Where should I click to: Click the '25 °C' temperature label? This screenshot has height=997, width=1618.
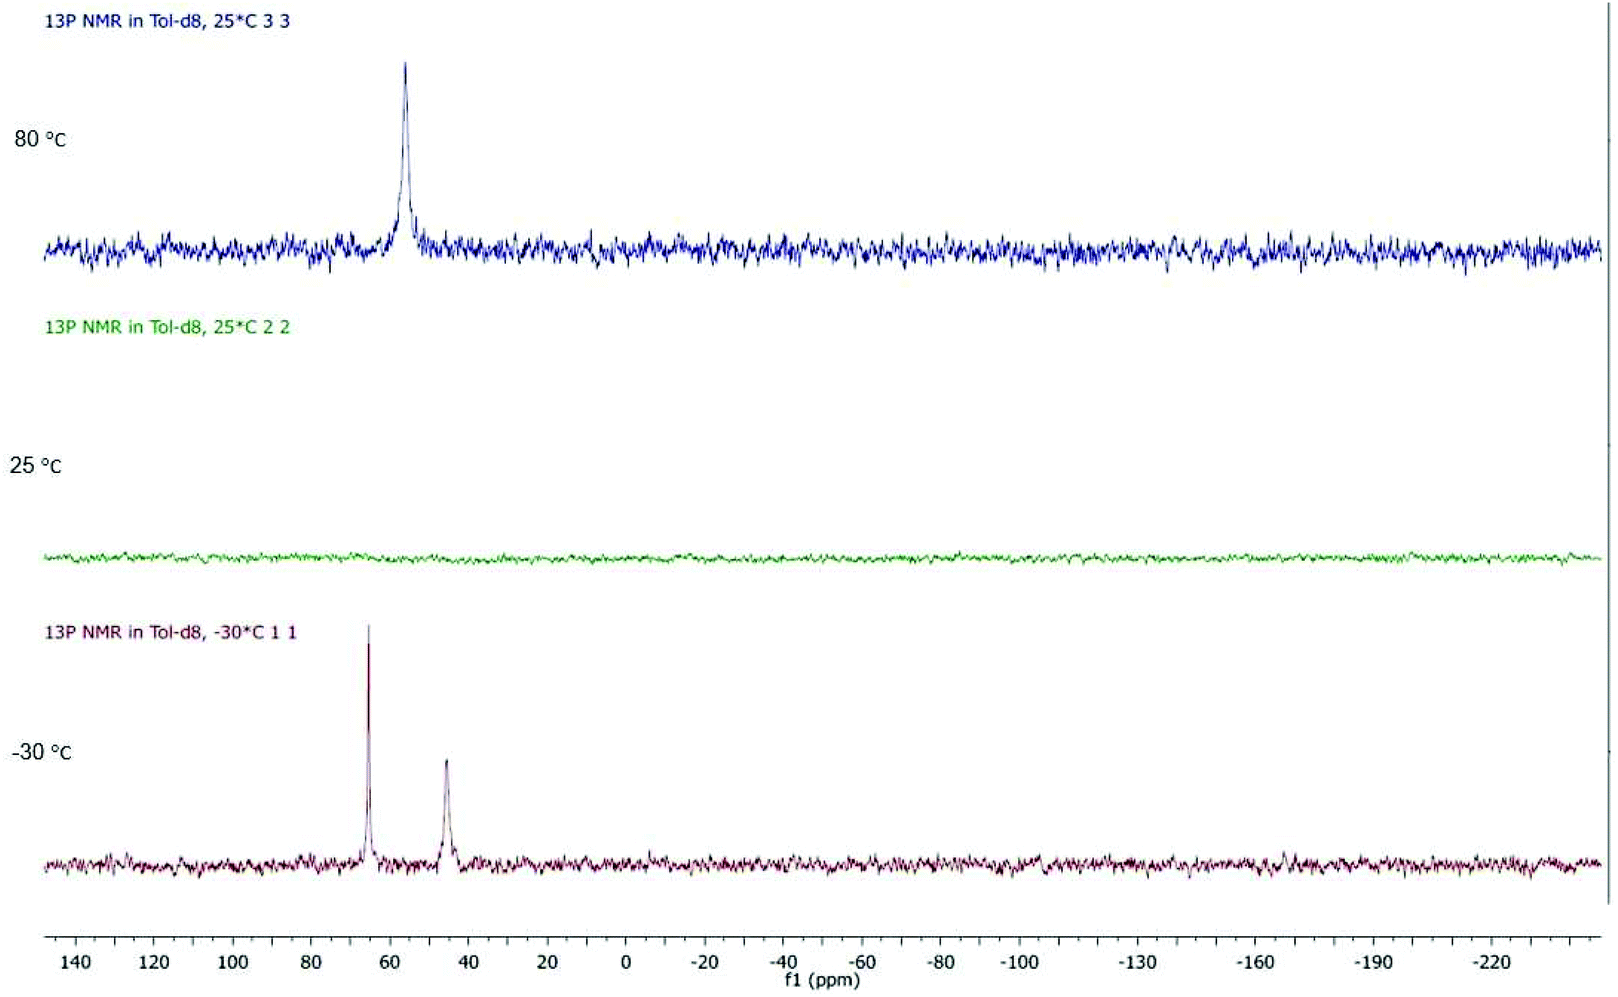coord(36,465)
